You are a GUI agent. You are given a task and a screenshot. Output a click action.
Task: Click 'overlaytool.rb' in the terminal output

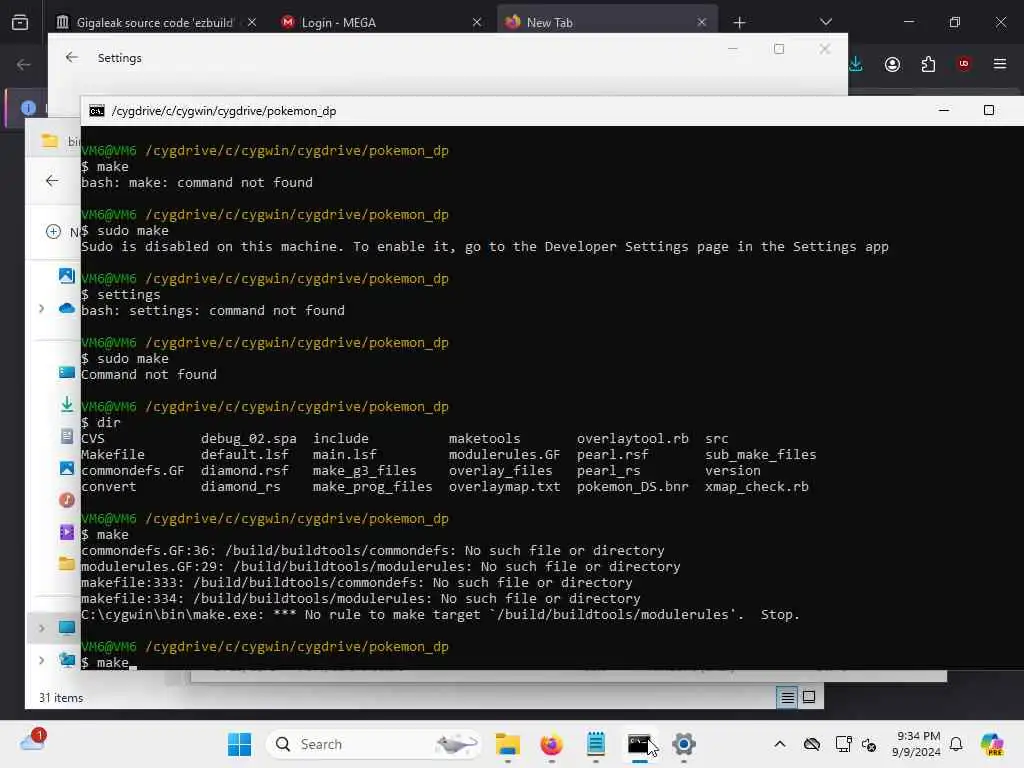632,439
